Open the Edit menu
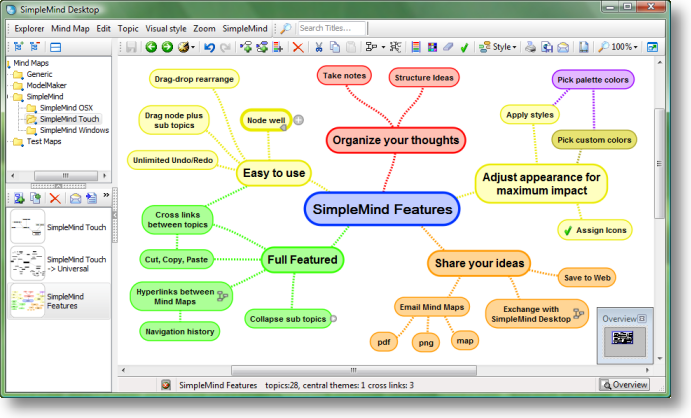The width and height of the screenshot is (691, 418). 104,29
